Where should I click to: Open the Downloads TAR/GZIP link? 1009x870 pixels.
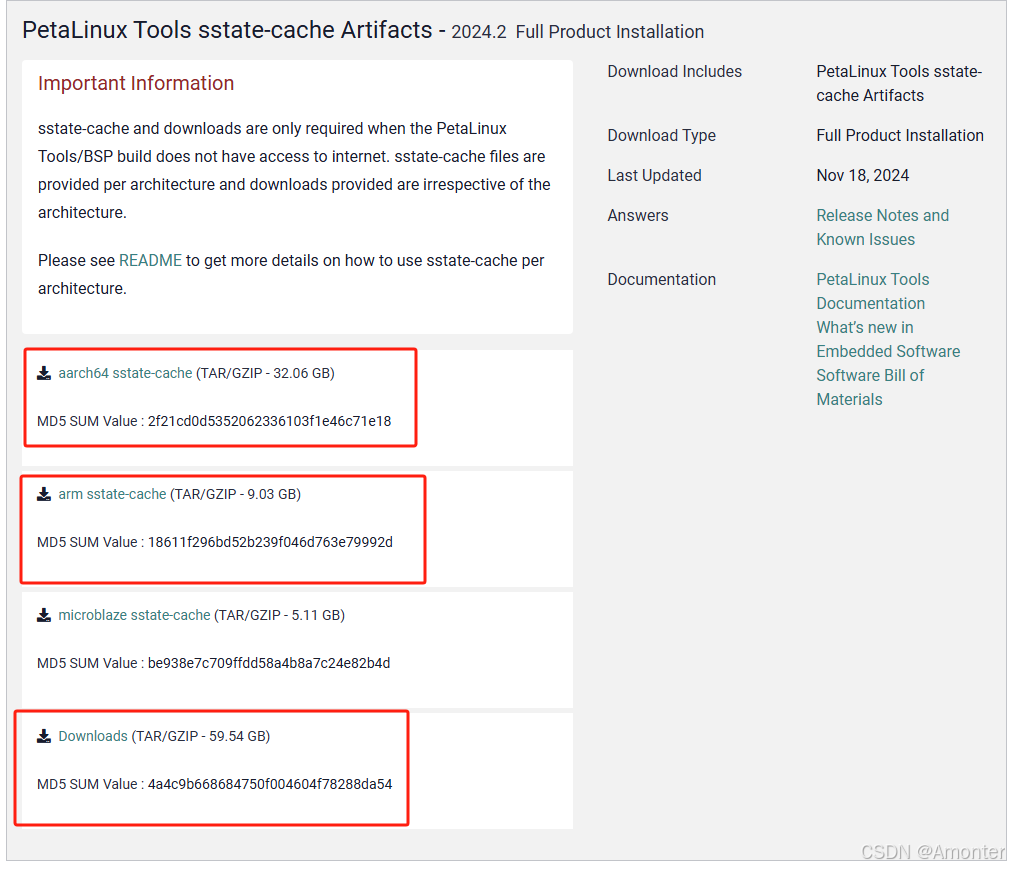[93, 736]
